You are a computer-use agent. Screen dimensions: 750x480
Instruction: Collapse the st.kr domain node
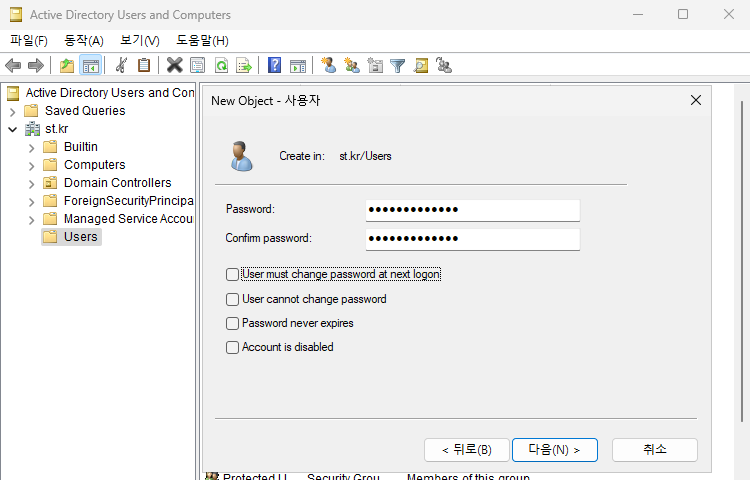(12, 130)
